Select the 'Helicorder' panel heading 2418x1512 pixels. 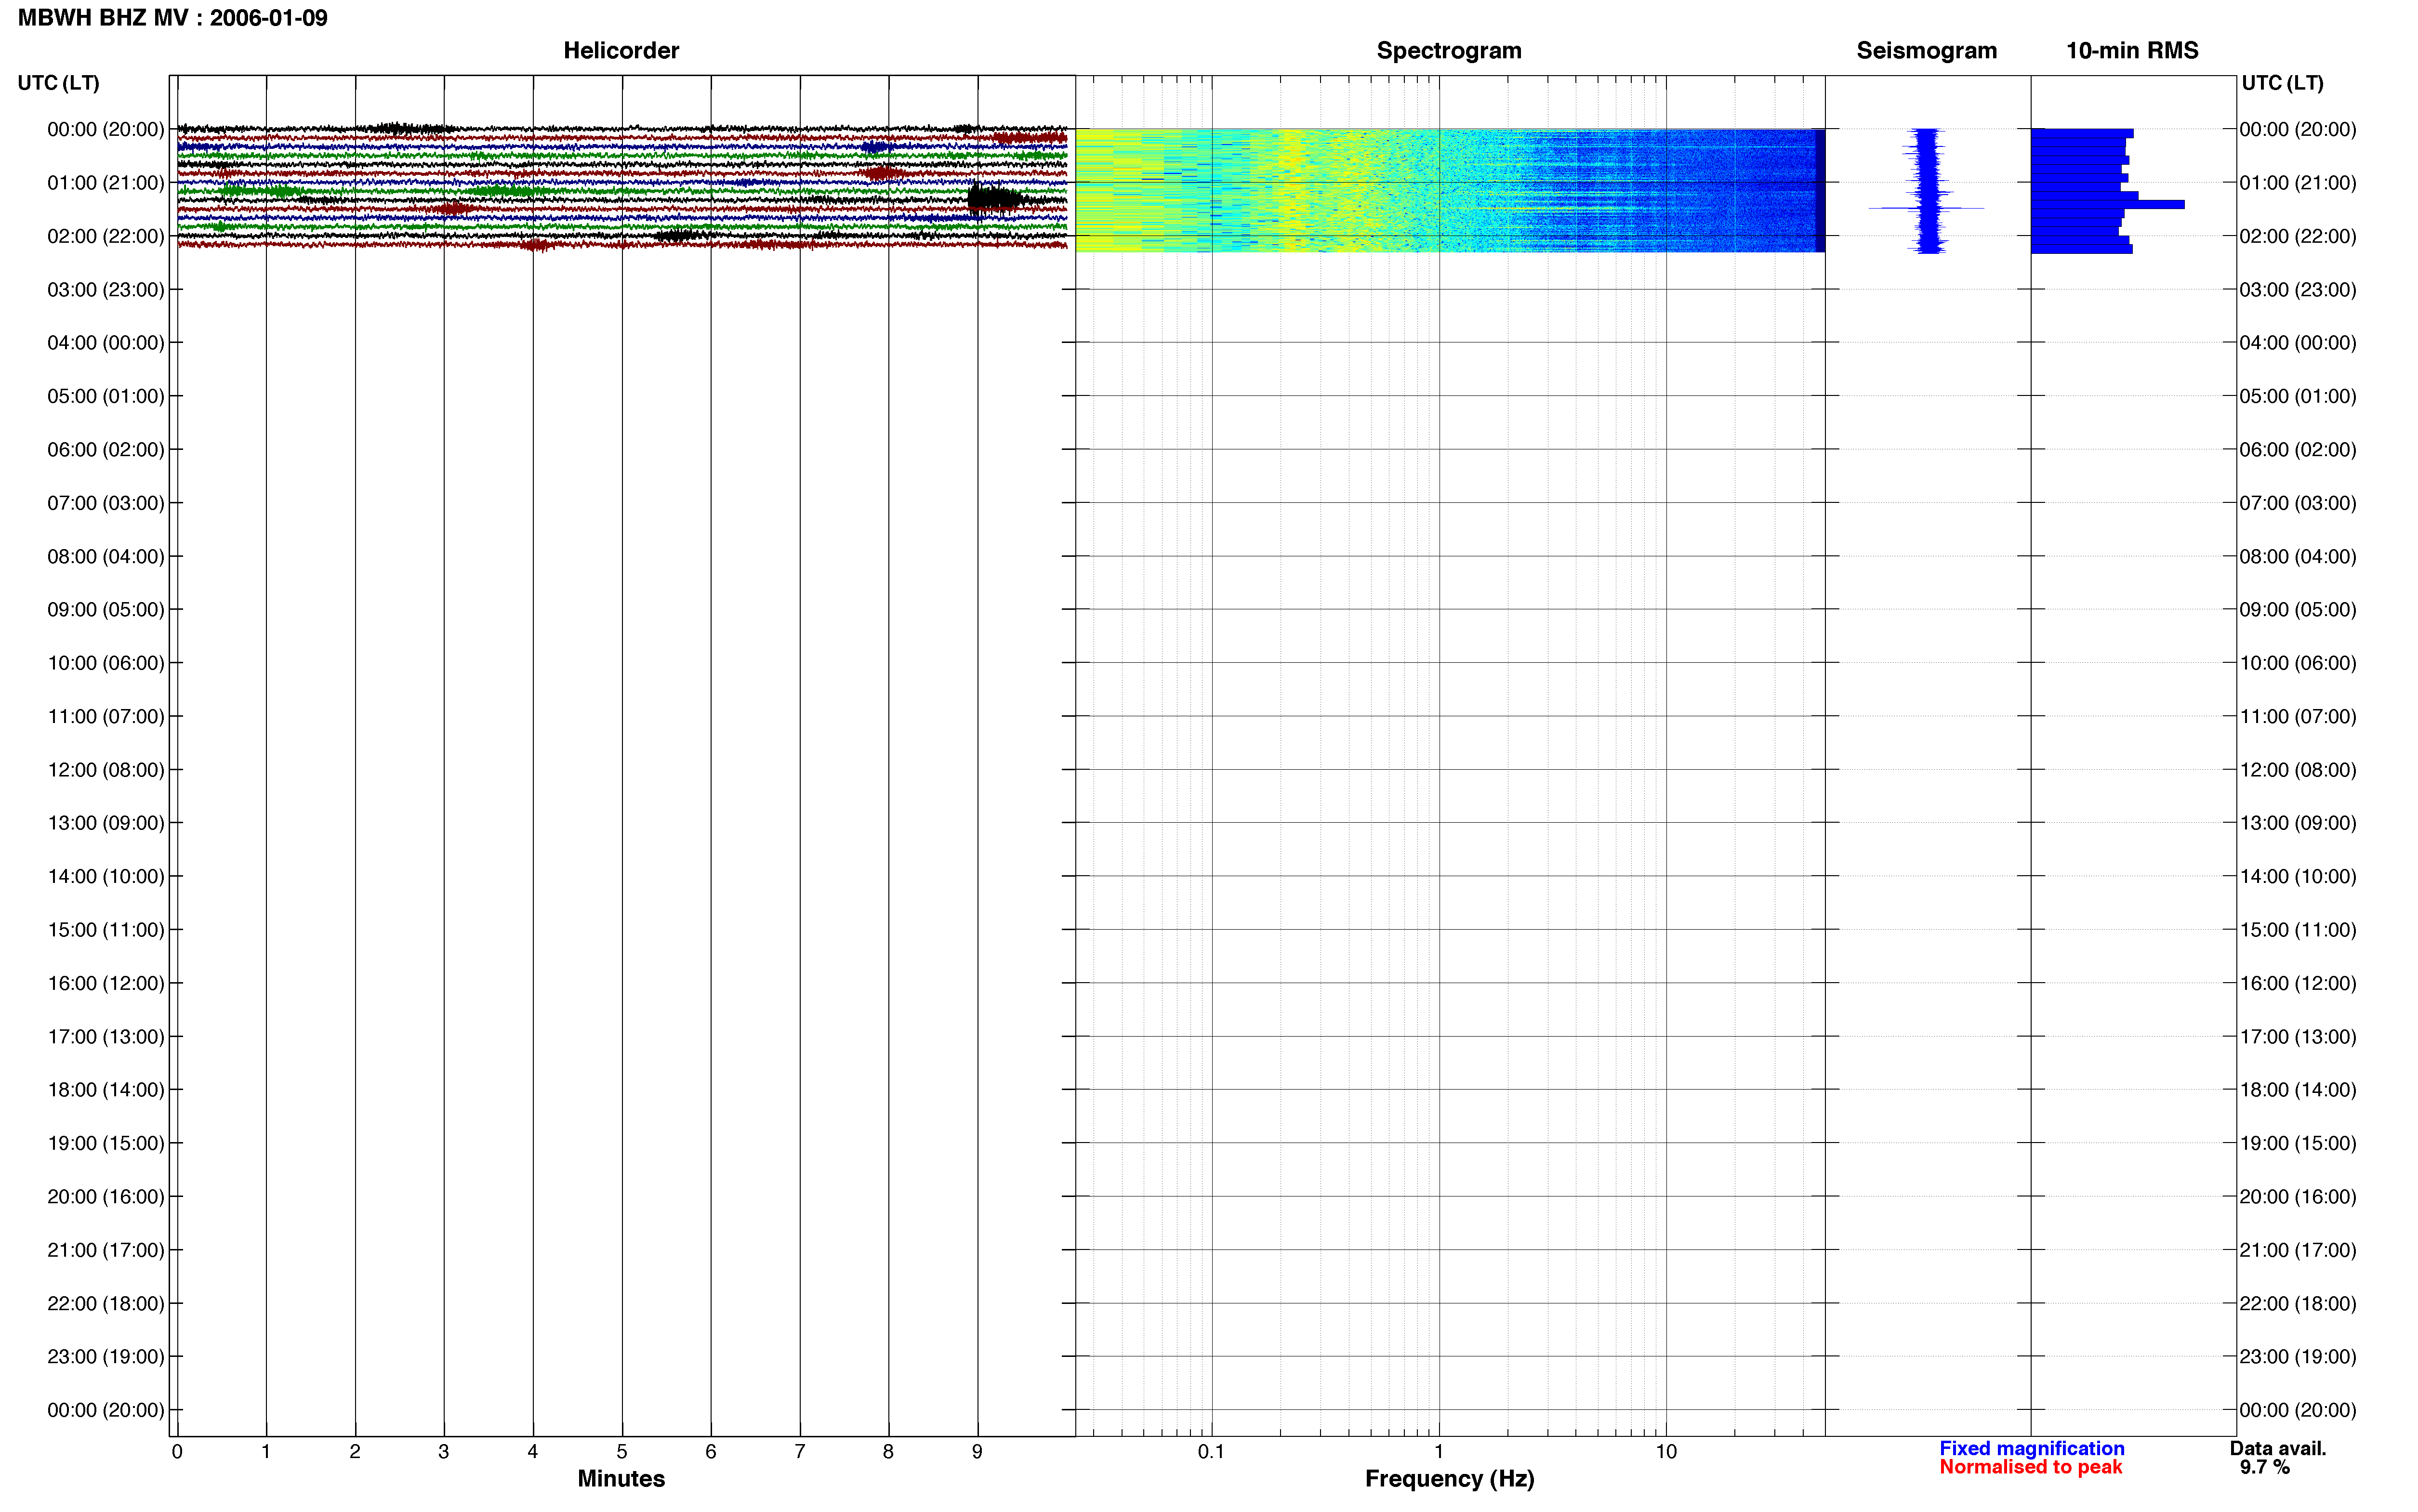pos(621,50)
